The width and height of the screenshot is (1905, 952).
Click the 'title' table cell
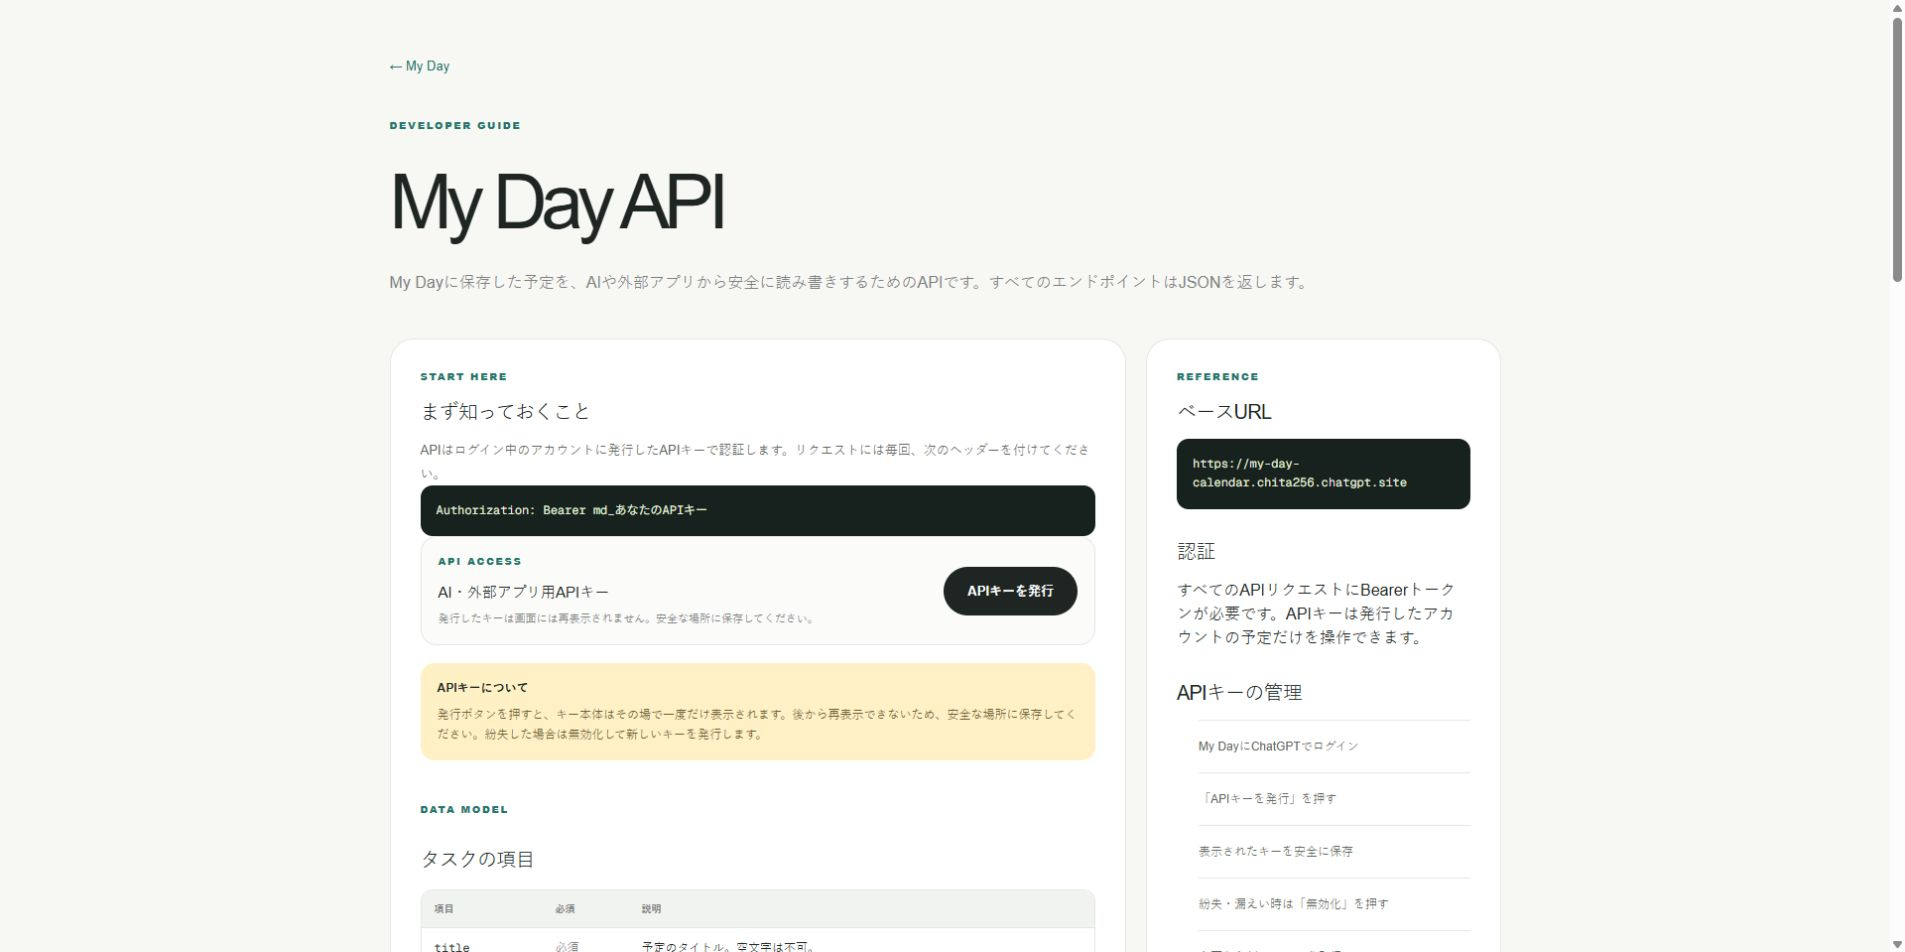point(452,946)
